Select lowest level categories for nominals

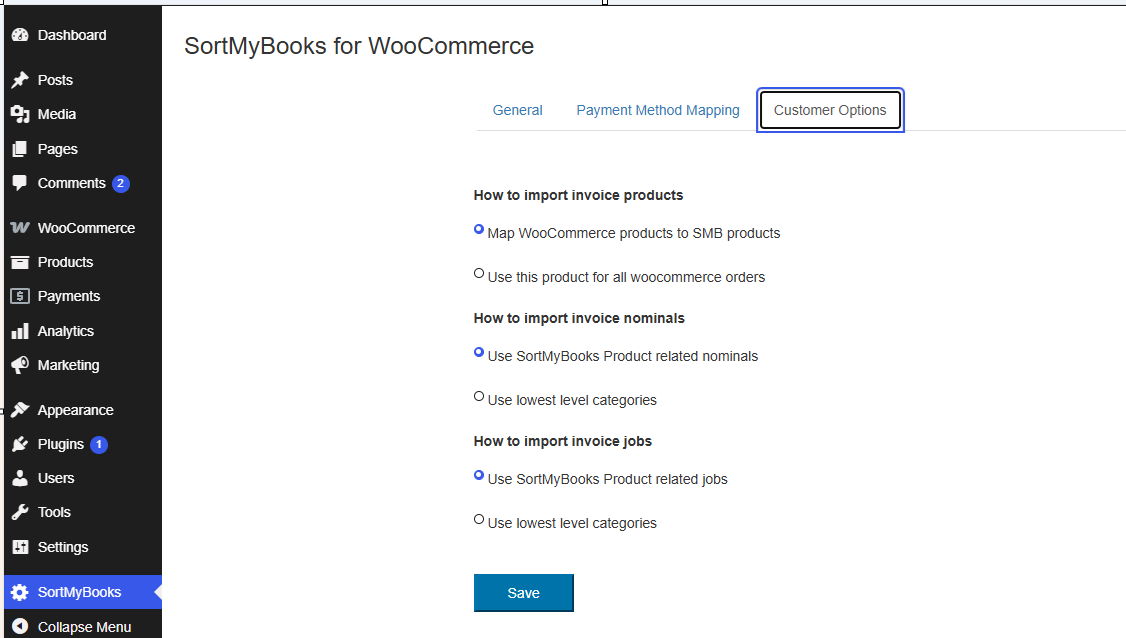tap(479, 396)
